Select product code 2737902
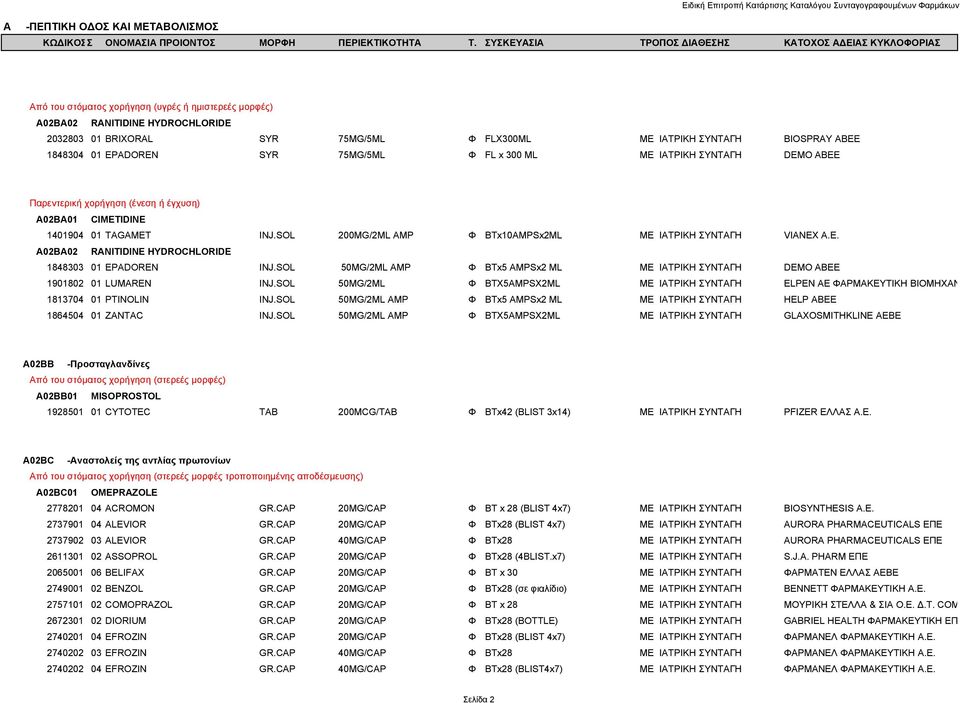The image size is (960, 703). (x=65, y=541)
